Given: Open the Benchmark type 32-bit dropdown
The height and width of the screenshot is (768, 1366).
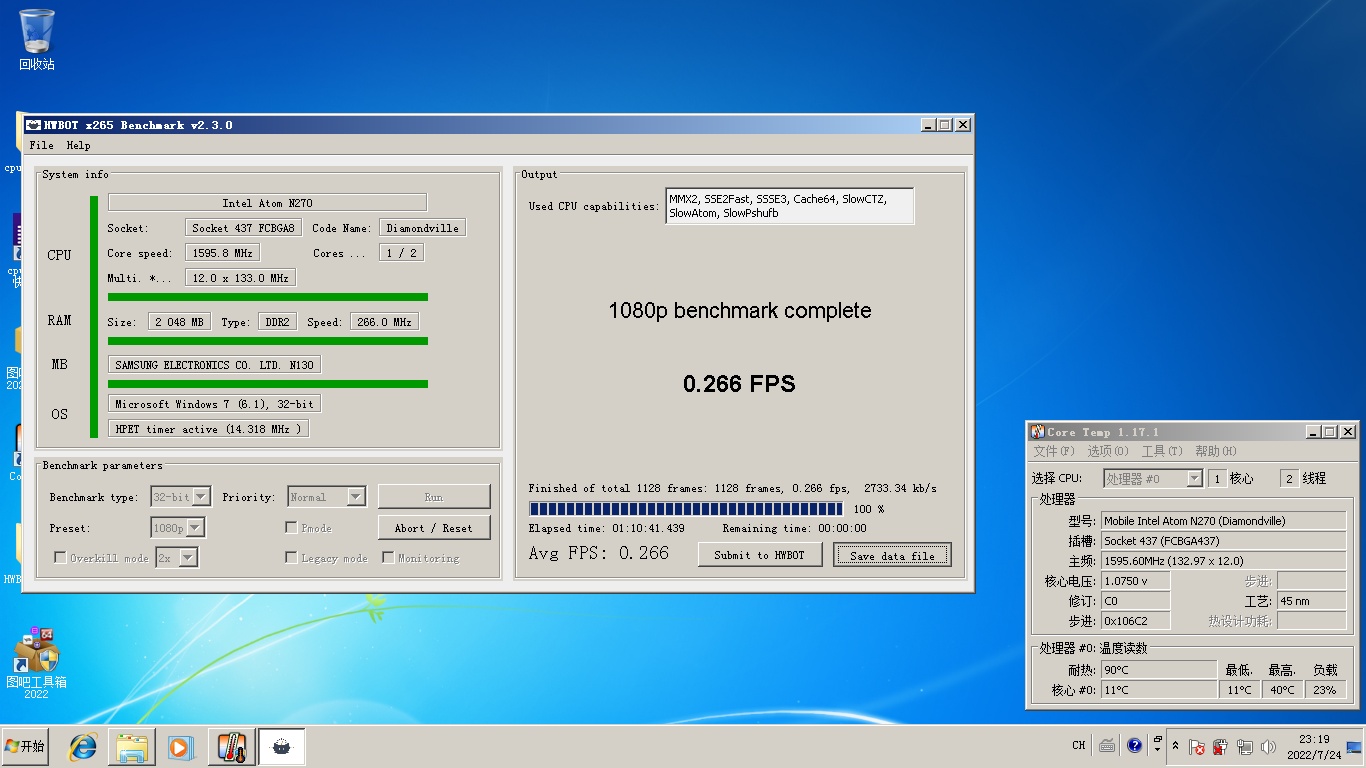Looking at the screenshot, I should coord(180,496).
